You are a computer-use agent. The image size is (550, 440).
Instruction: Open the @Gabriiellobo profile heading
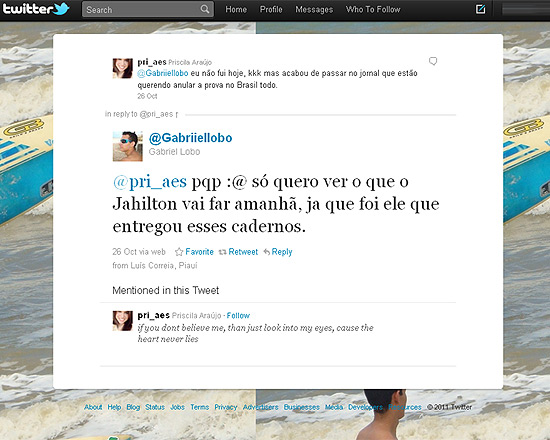[190, 138]
